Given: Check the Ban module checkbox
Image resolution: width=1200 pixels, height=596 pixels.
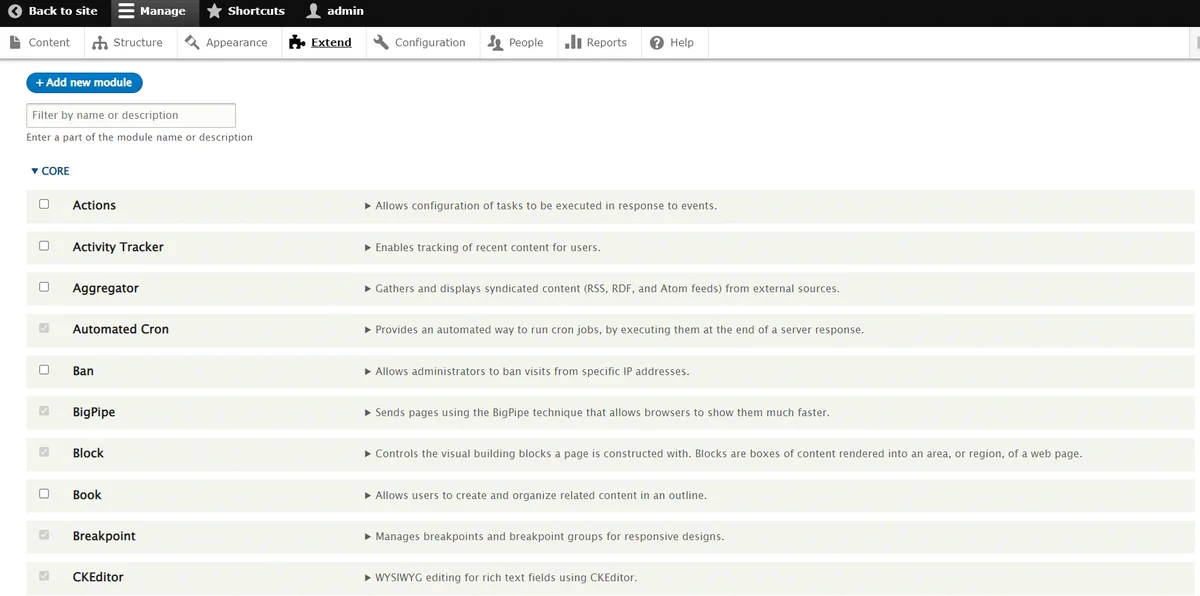Looking at the screenshot, I should [x=44, y=370].
